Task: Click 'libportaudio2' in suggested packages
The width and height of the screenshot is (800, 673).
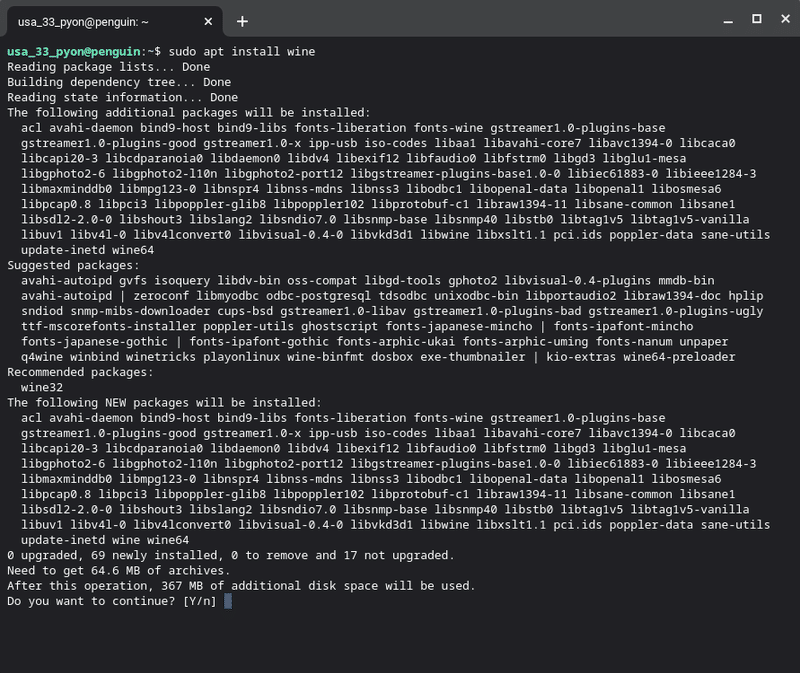Action: click(x=571, y=296)
